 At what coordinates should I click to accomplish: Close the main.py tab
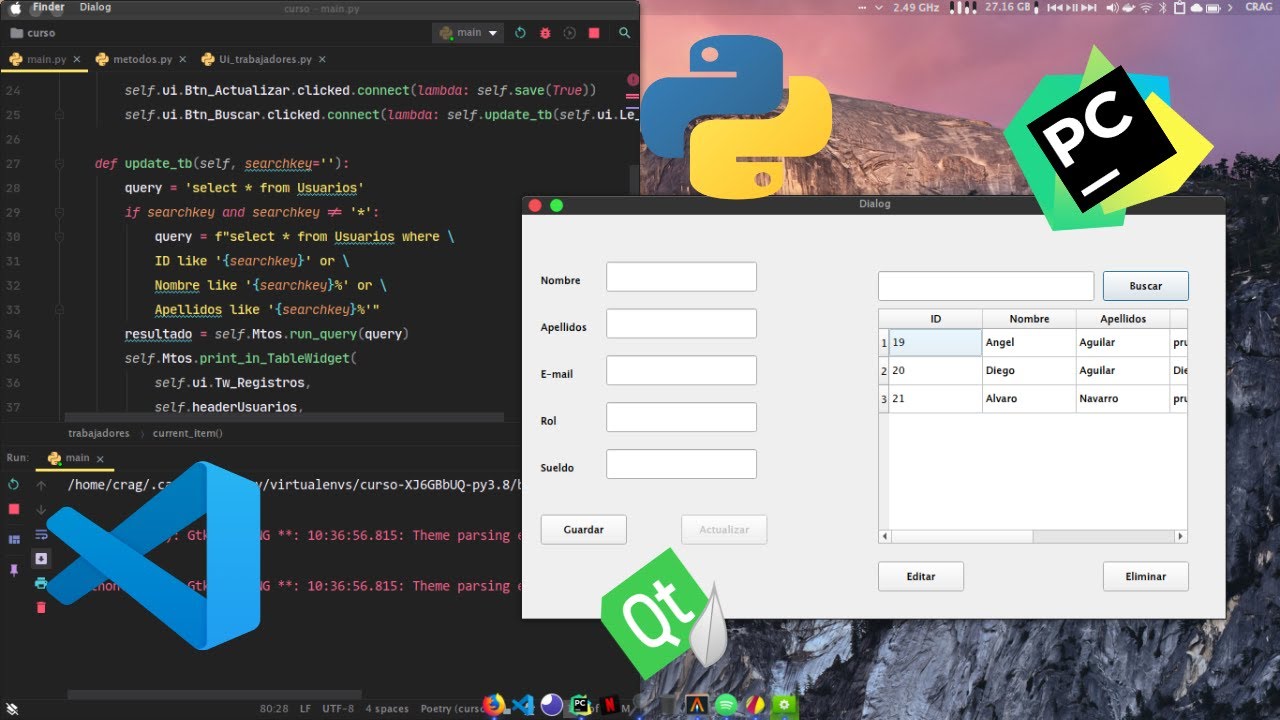77,60
